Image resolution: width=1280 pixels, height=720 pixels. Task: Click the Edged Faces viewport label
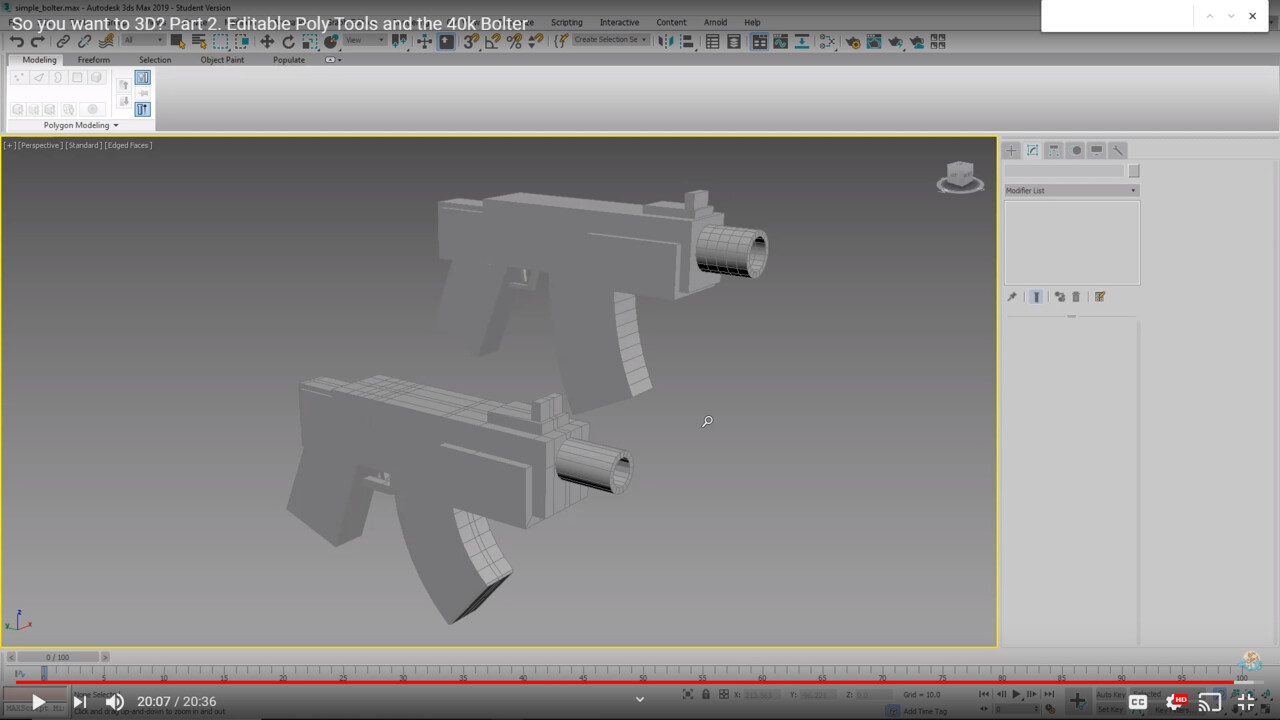pyautogui.click(x=128, y=145)
